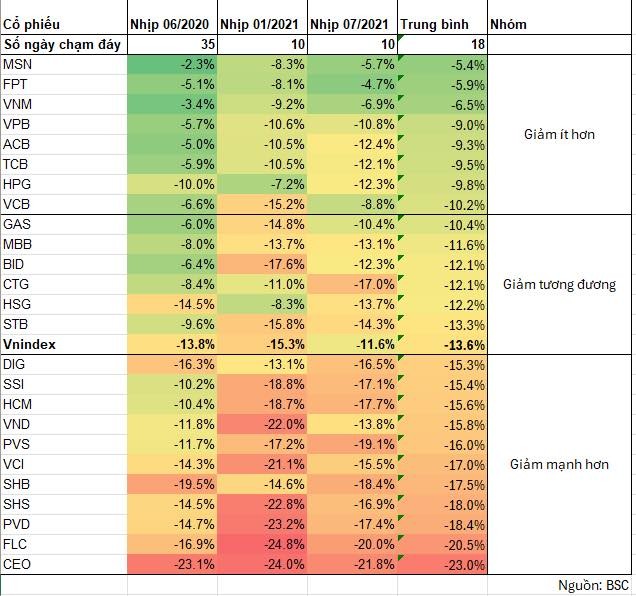This screenshot has height=596, width=636.
Task: Select CEO's -23.1% cell for 06/2020
Action: [172, 564]
